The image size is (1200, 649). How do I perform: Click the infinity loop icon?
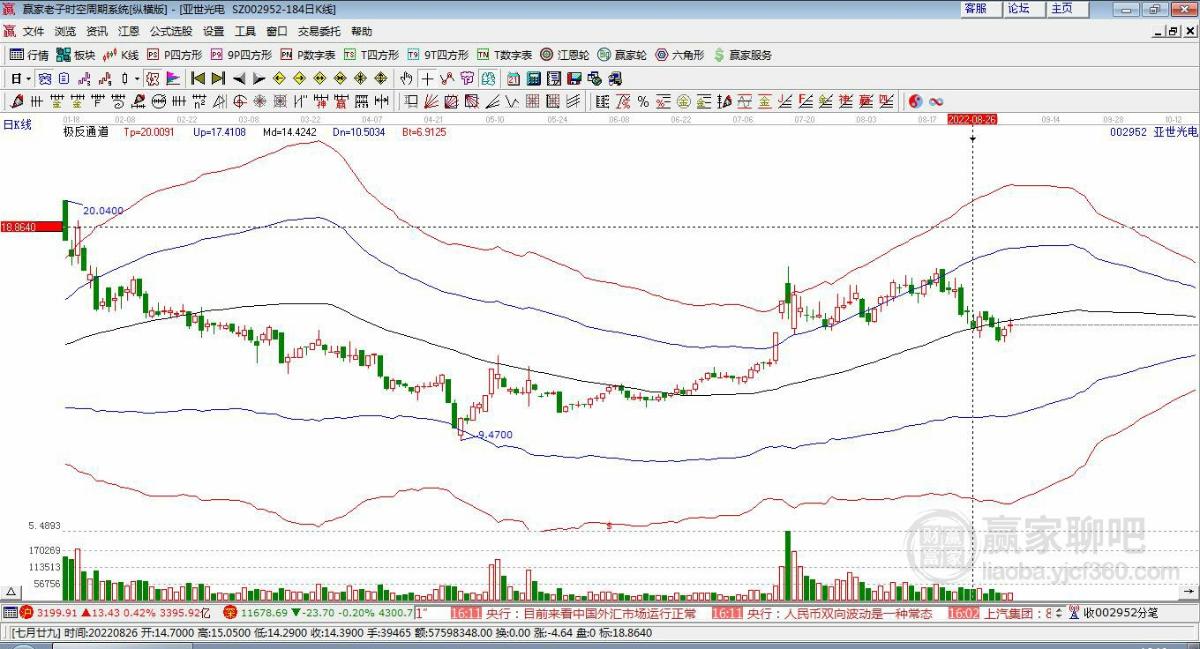pyautogui.click(x=936, y=101)
